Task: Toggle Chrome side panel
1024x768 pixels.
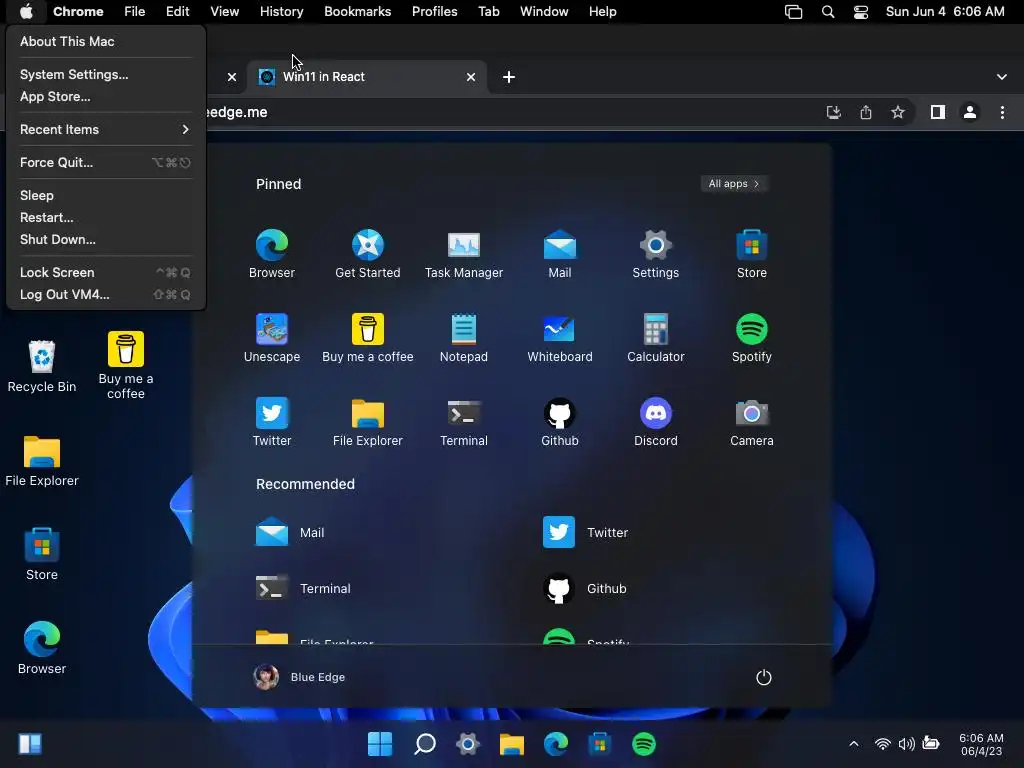Action: (938, 112)
